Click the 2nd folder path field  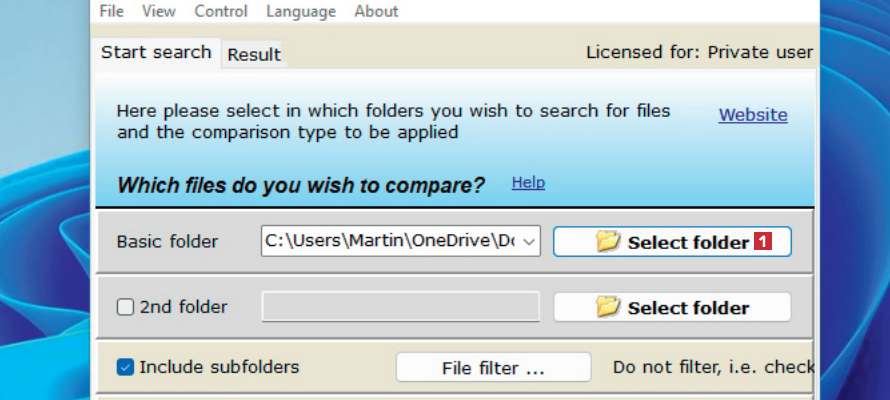(400, 308)
